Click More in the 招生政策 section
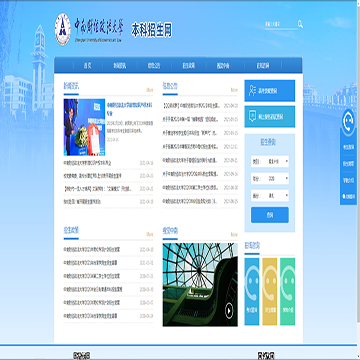 150,234
